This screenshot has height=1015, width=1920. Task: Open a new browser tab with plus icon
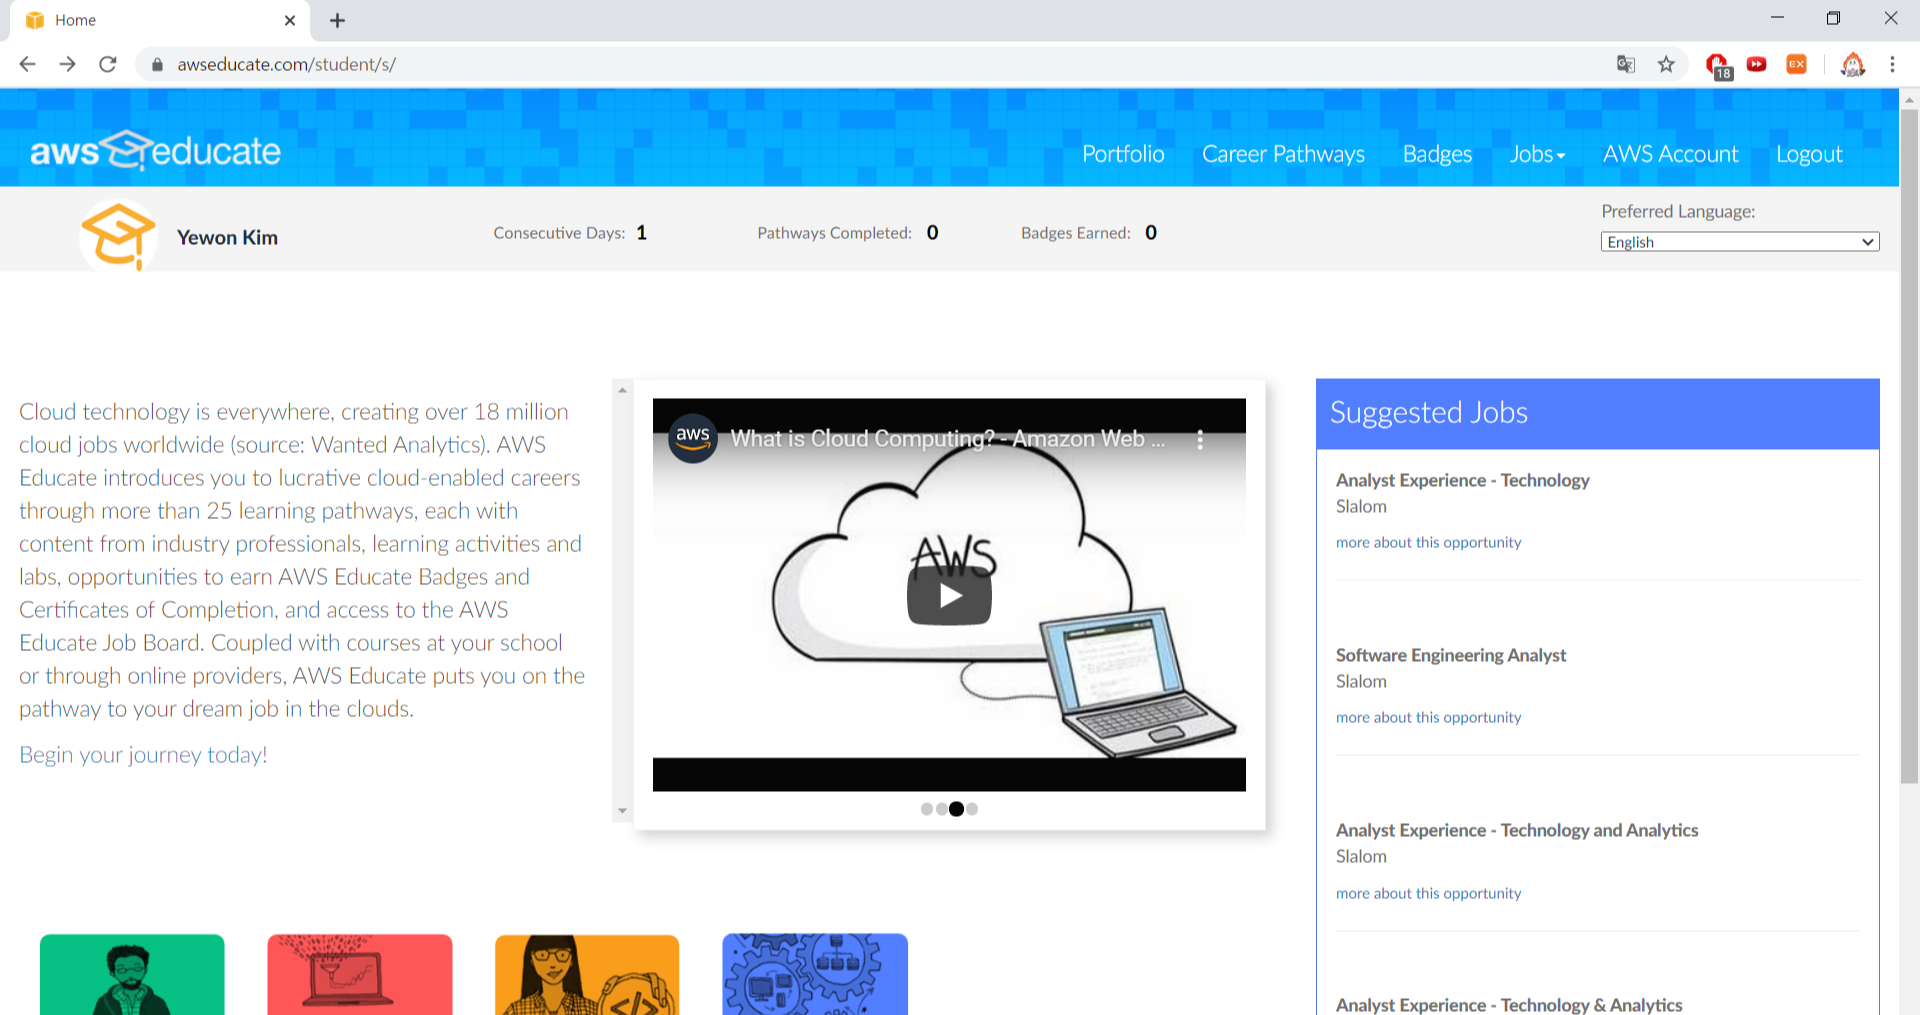337,20
